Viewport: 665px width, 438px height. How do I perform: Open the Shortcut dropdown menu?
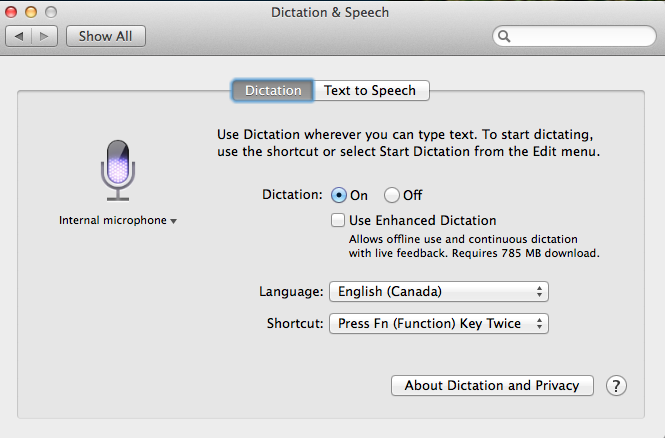439,324
